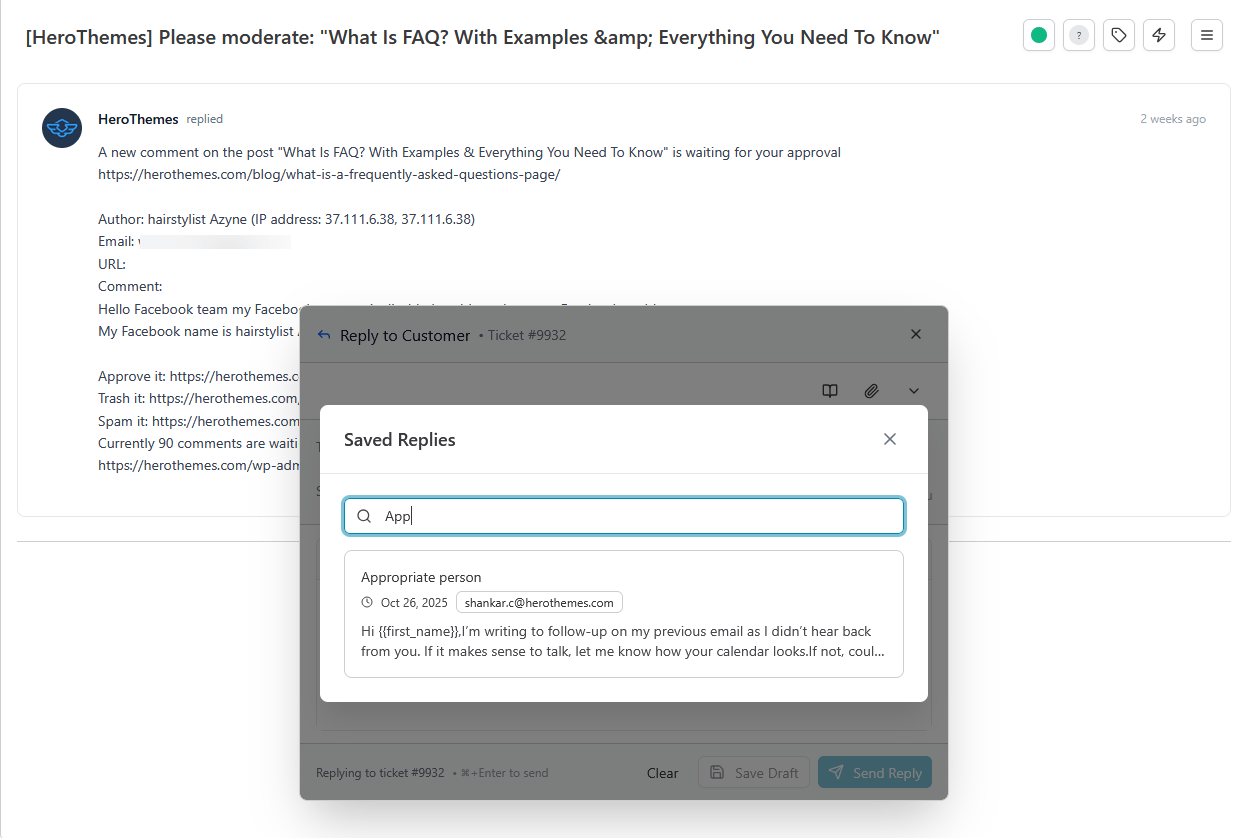Click the green status indicator button
Screen dimensions: 1246x838
pyautogui.click(x=1039, y=35)
